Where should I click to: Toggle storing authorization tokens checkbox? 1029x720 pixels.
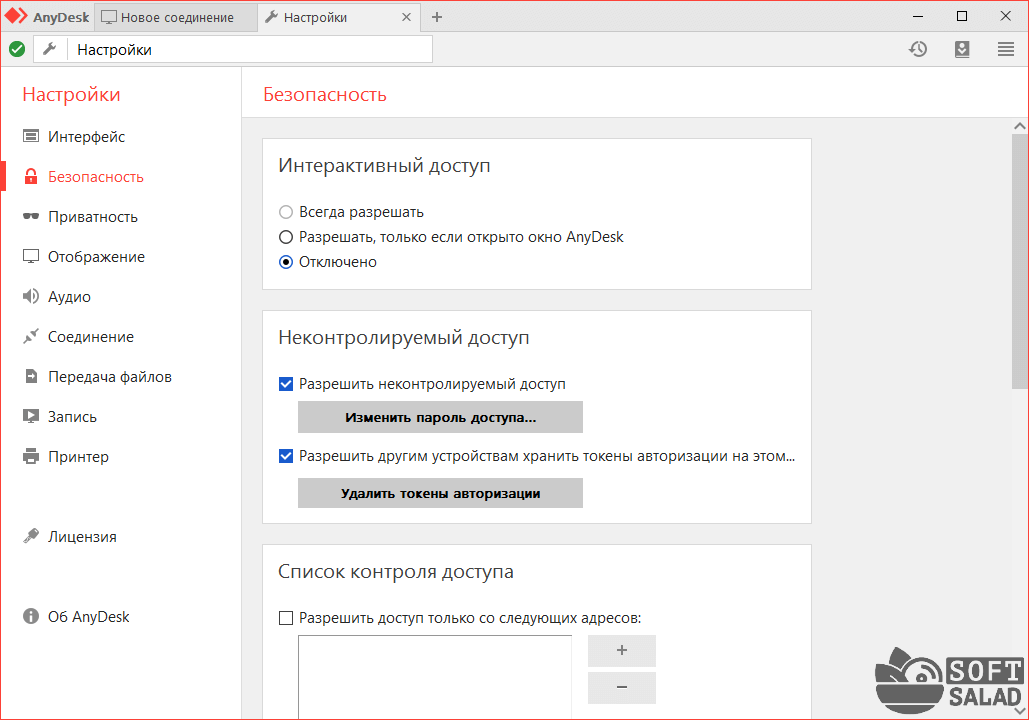click(286, 456)
